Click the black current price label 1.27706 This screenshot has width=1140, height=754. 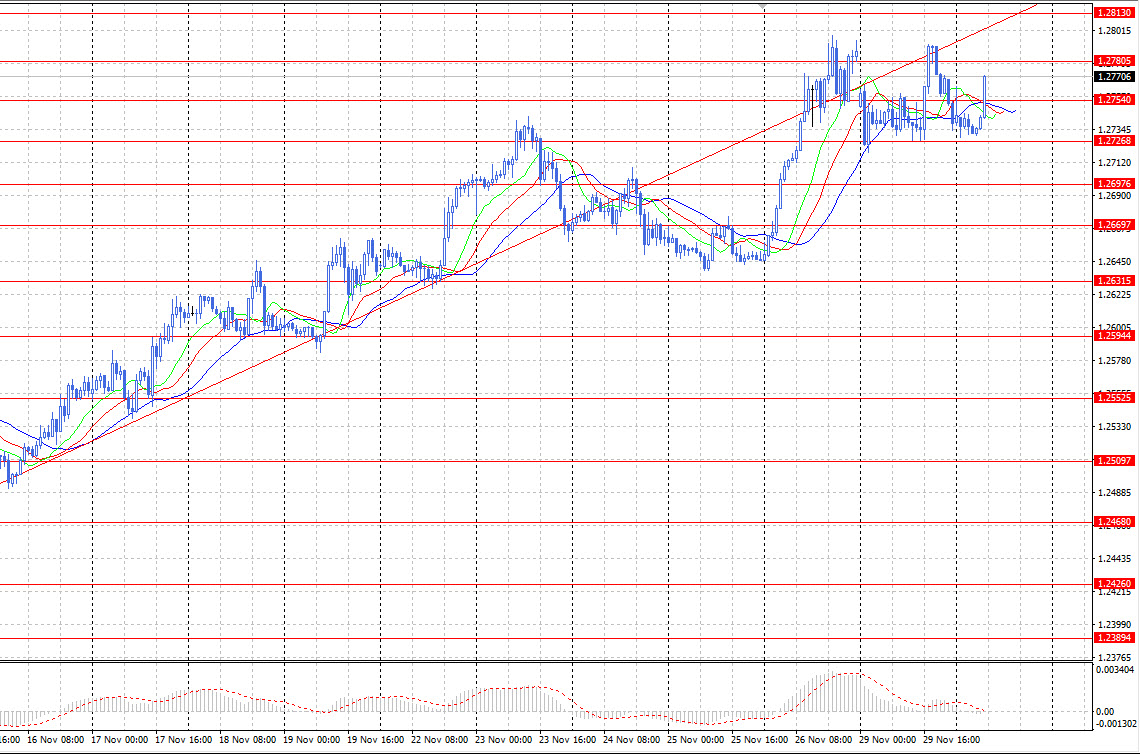(x=1114, y=76)
